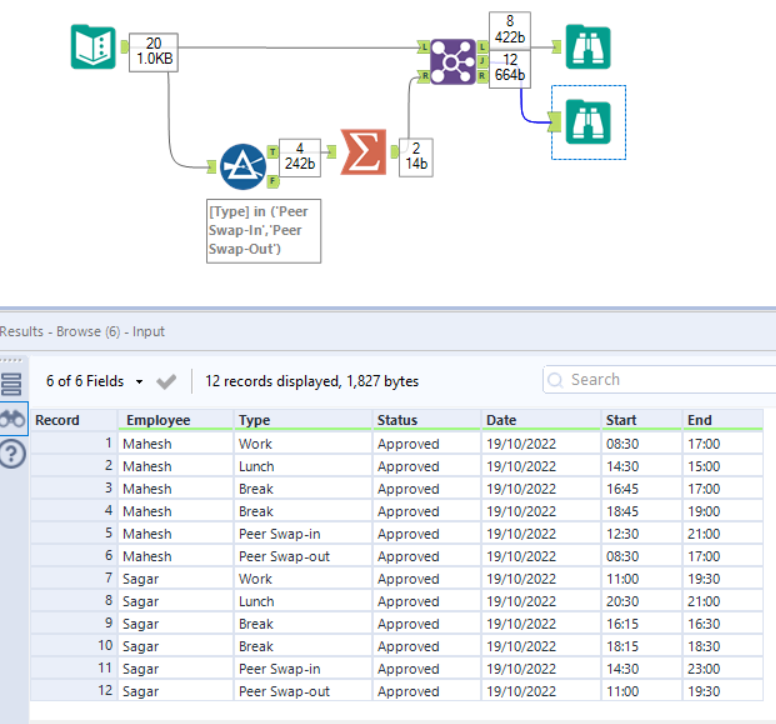
Task: Select the purple Join tool
Action: (x=453, y=62)
